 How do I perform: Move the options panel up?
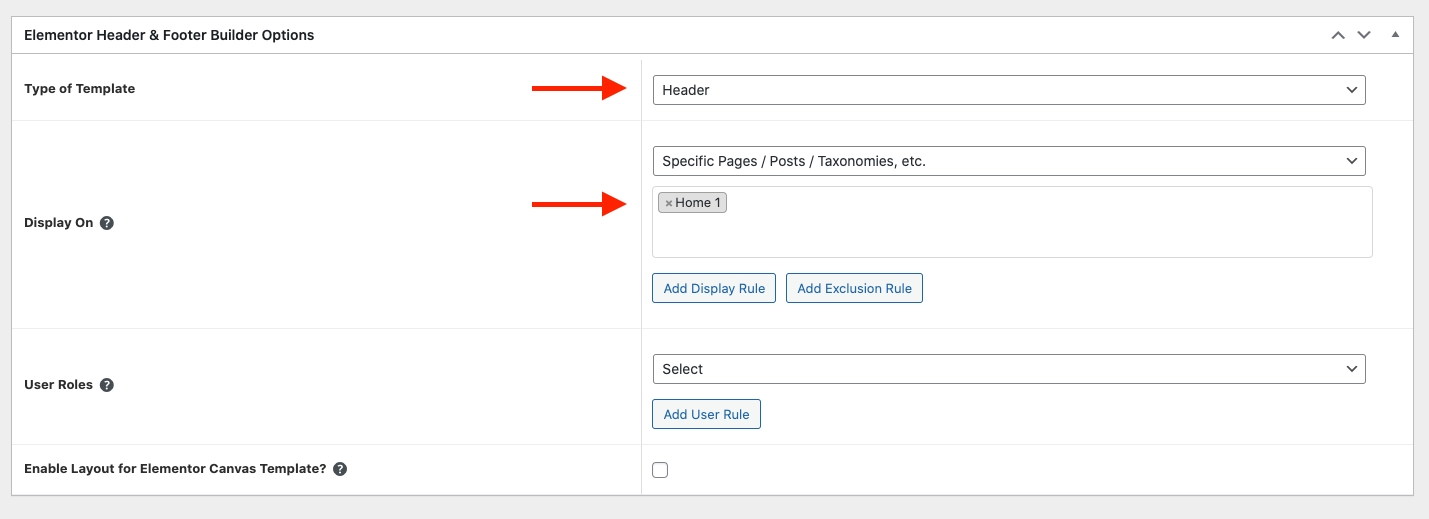click(x=1338, y=35)
